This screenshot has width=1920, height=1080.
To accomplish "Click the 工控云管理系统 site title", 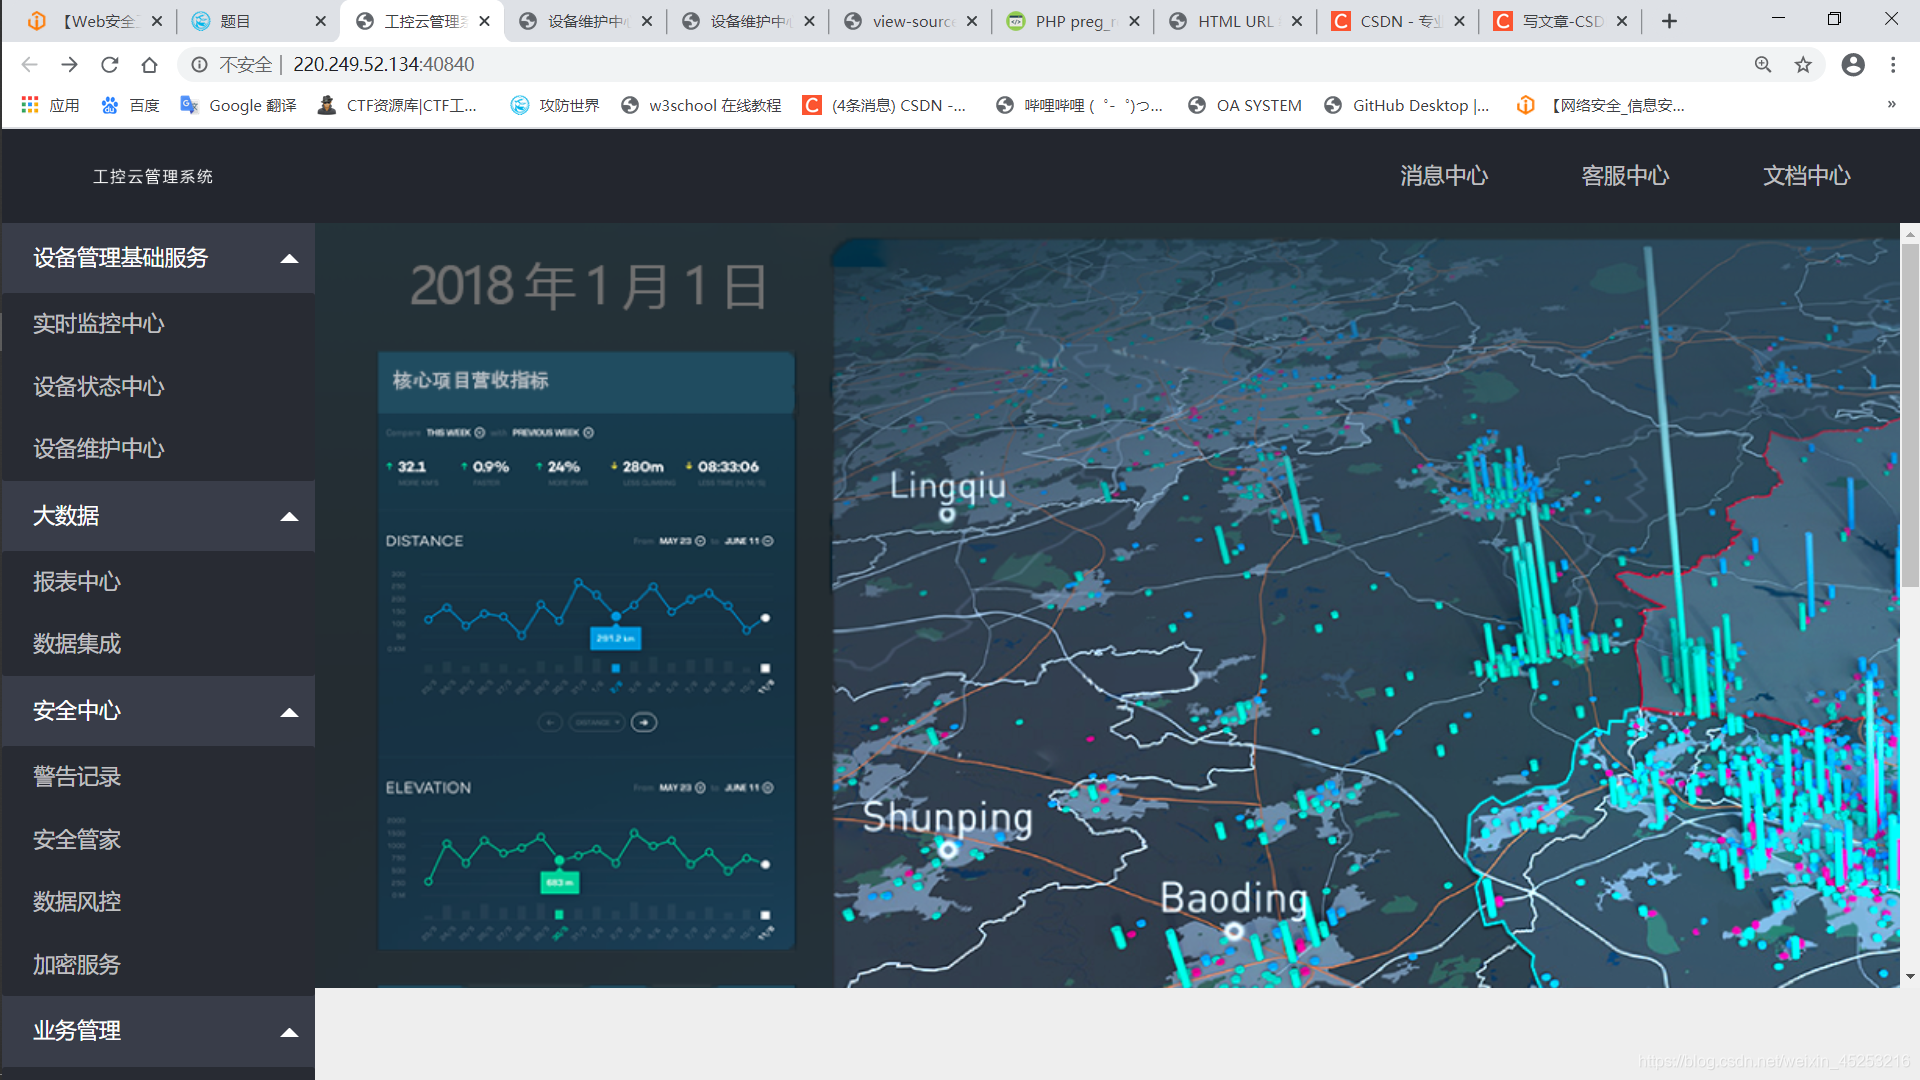I will click(x=153, y=177).
